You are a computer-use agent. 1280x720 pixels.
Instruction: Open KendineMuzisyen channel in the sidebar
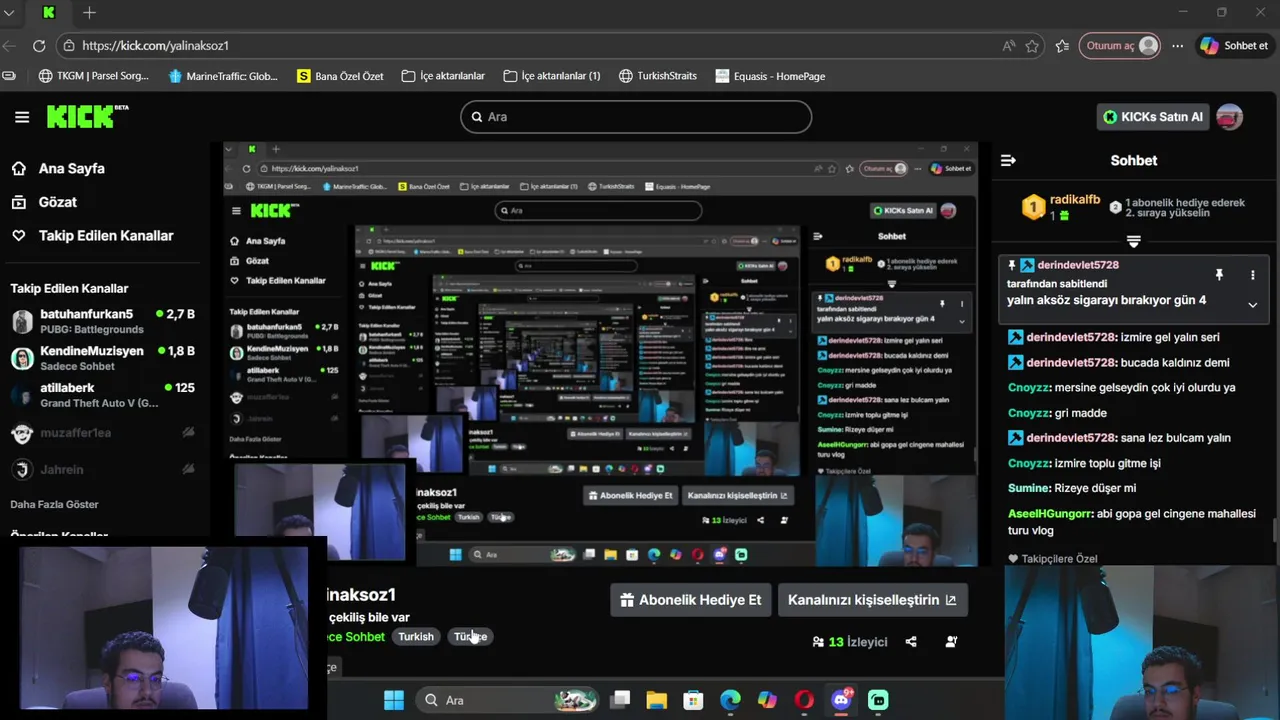pyautogui.click(x=103, y=358)
